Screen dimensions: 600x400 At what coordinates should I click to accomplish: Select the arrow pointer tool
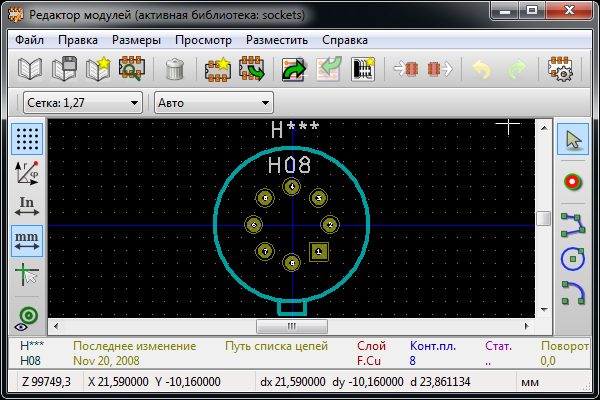click(572, 139)
